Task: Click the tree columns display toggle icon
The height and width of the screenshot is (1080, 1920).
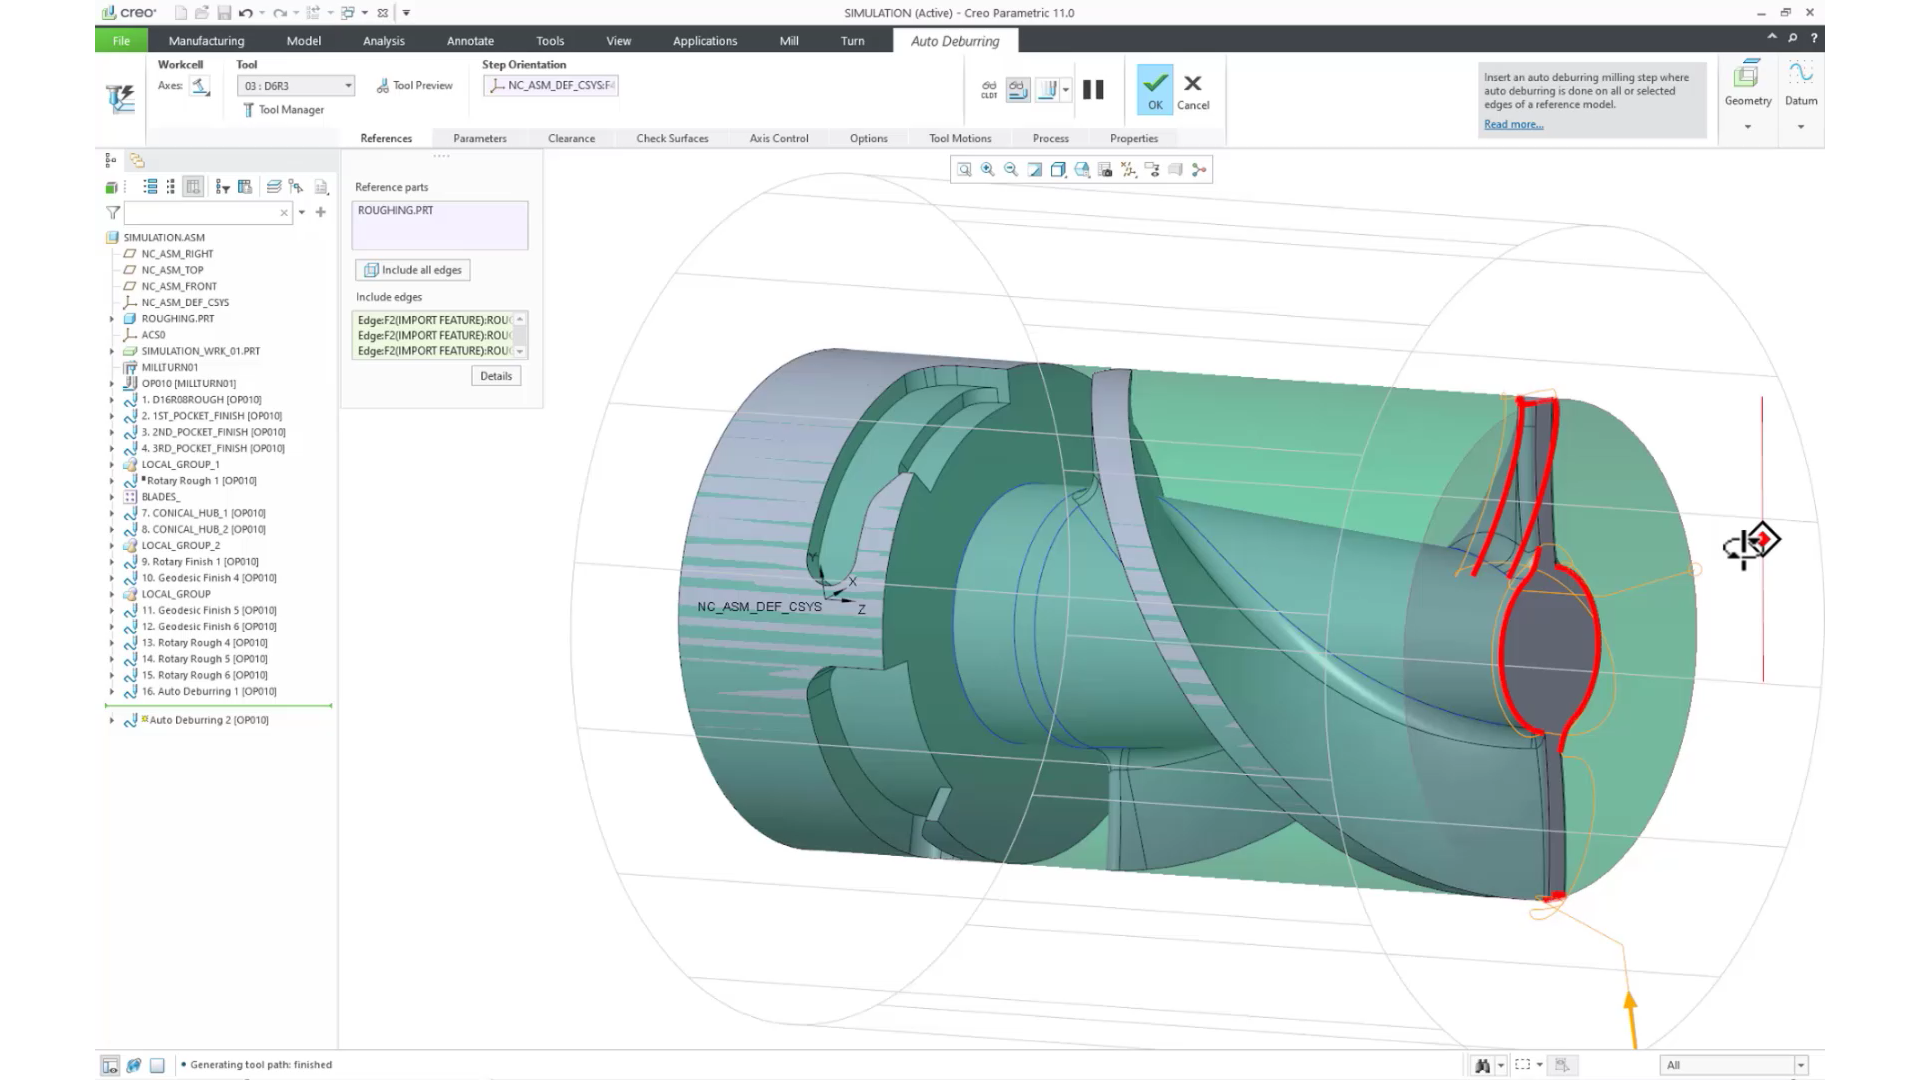Action: (x=193, y=187)
